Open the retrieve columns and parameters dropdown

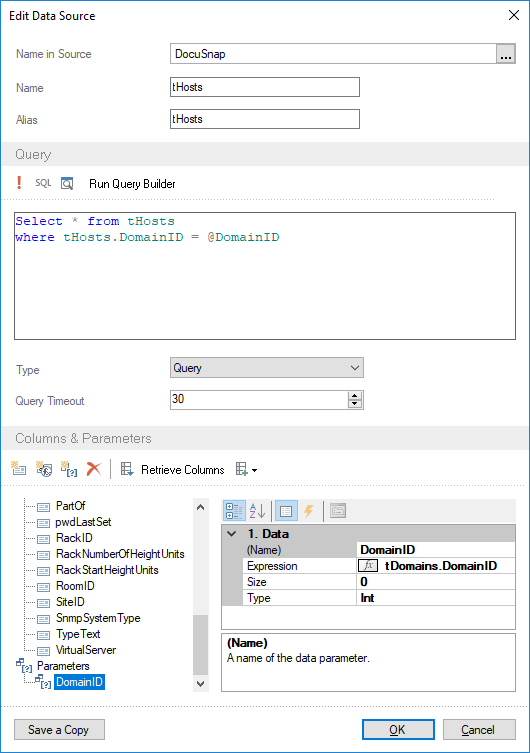point(247,469)
